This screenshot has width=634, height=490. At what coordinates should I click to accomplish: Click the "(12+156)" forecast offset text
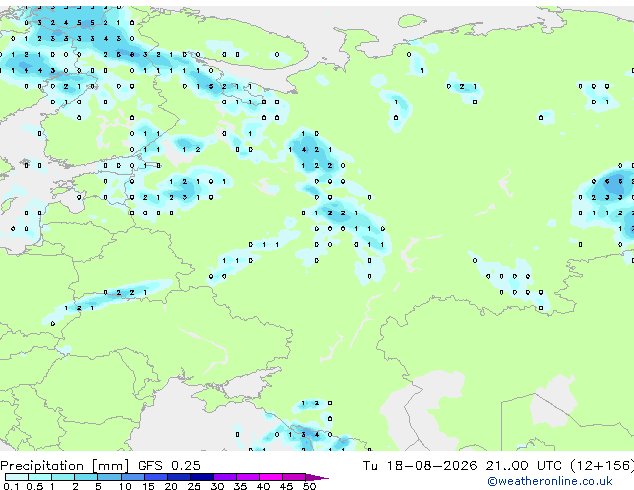602,466
